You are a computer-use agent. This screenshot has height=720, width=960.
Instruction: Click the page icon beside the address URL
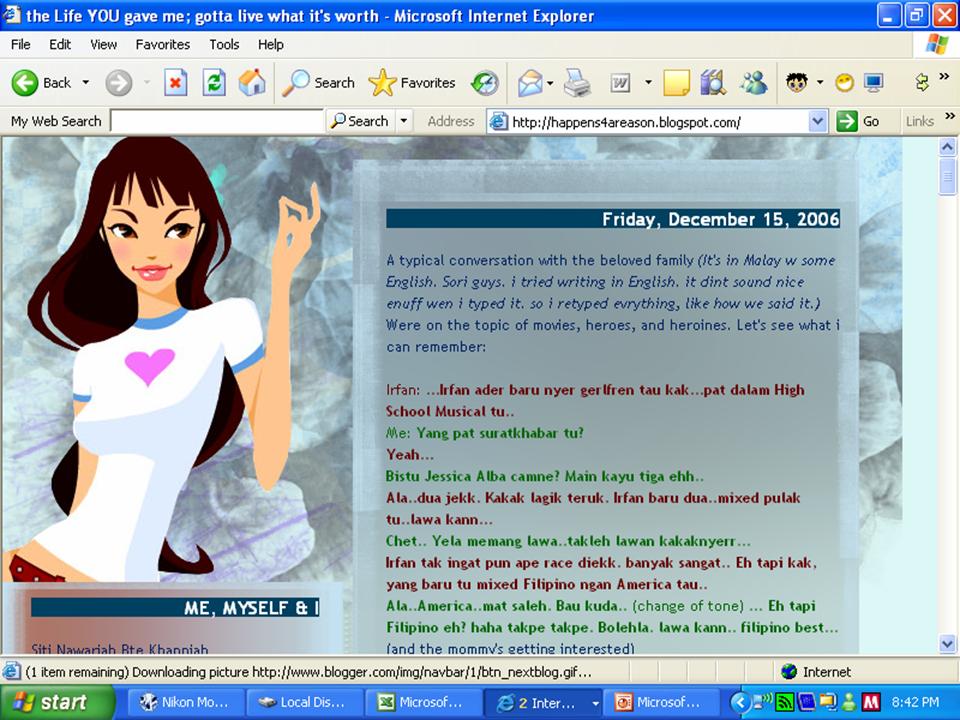click(499, 121)
